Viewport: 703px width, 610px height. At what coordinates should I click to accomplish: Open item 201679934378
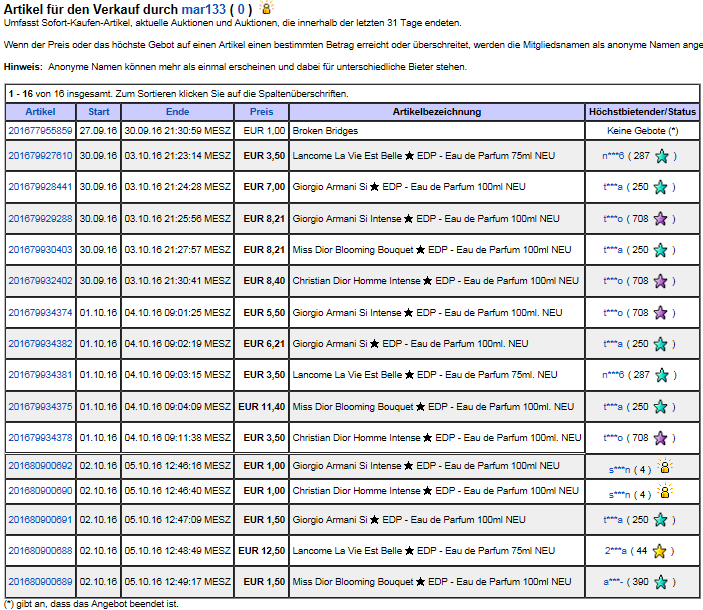[40, 437]
